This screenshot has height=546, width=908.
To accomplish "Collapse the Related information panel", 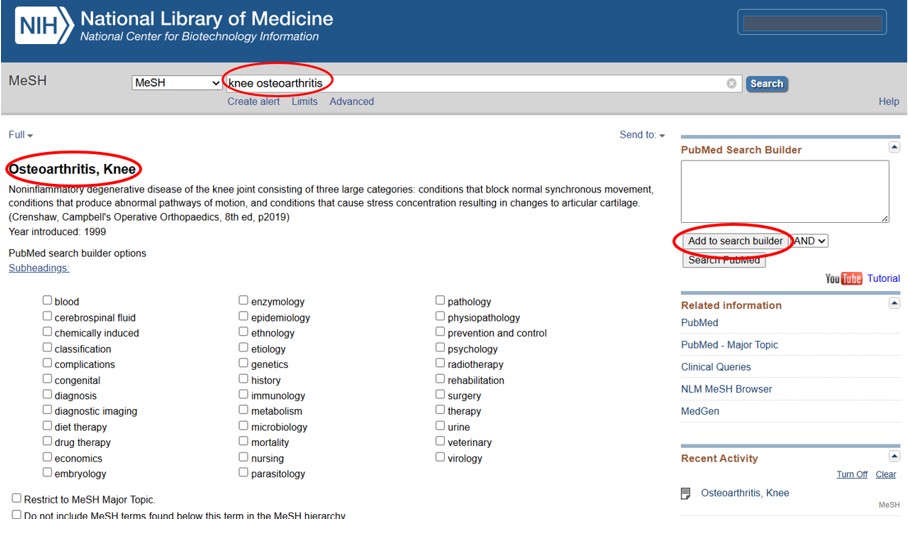I will pos(894,303).
